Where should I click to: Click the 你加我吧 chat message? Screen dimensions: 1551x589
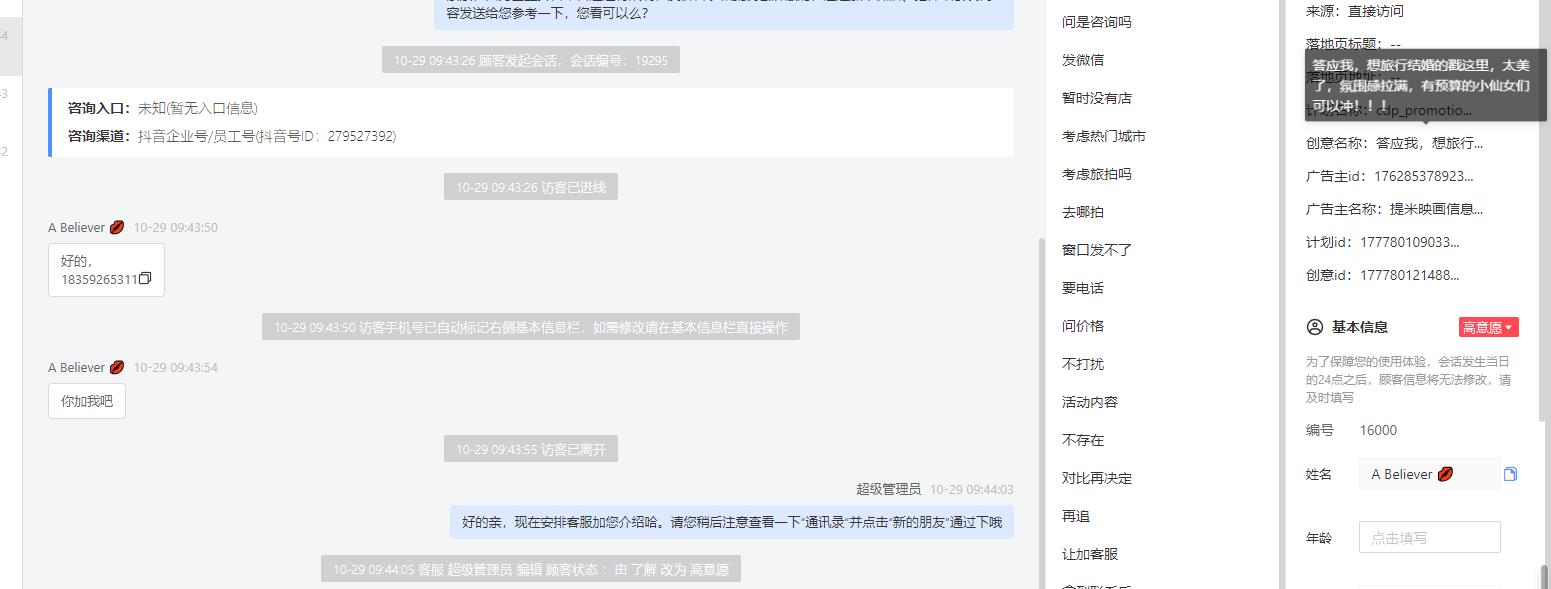point(87,401)
